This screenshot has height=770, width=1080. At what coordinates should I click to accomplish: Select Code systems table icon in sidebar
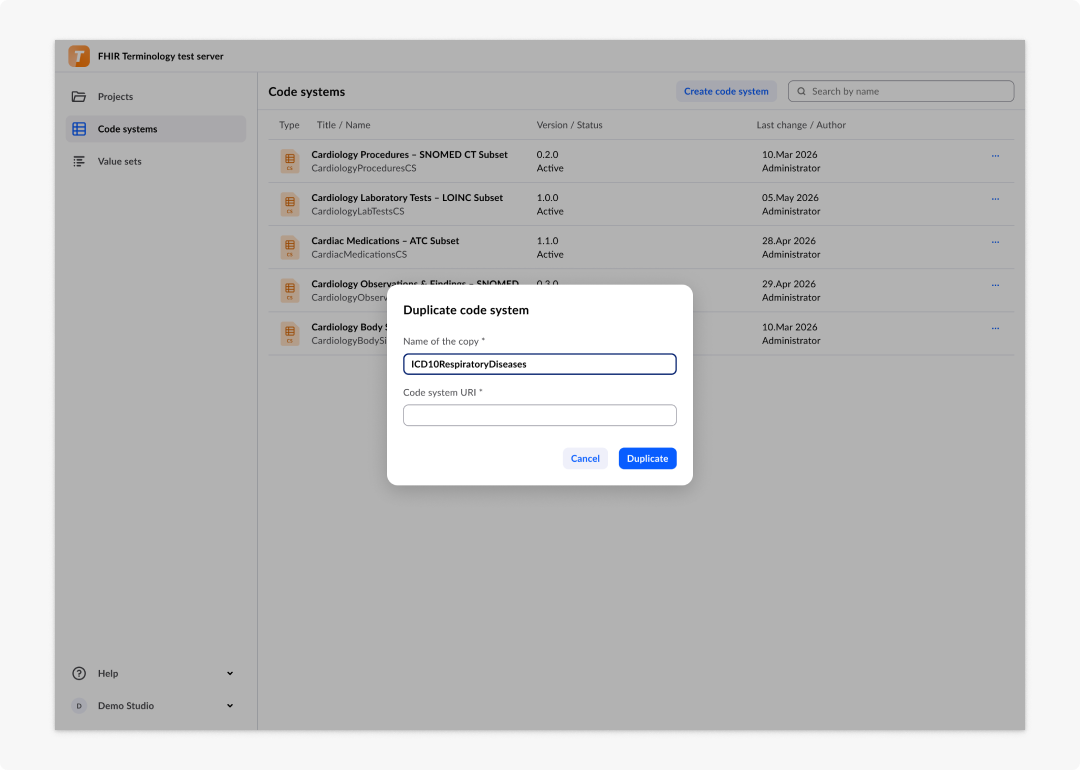pyautogui.click(x=79, y=129)
